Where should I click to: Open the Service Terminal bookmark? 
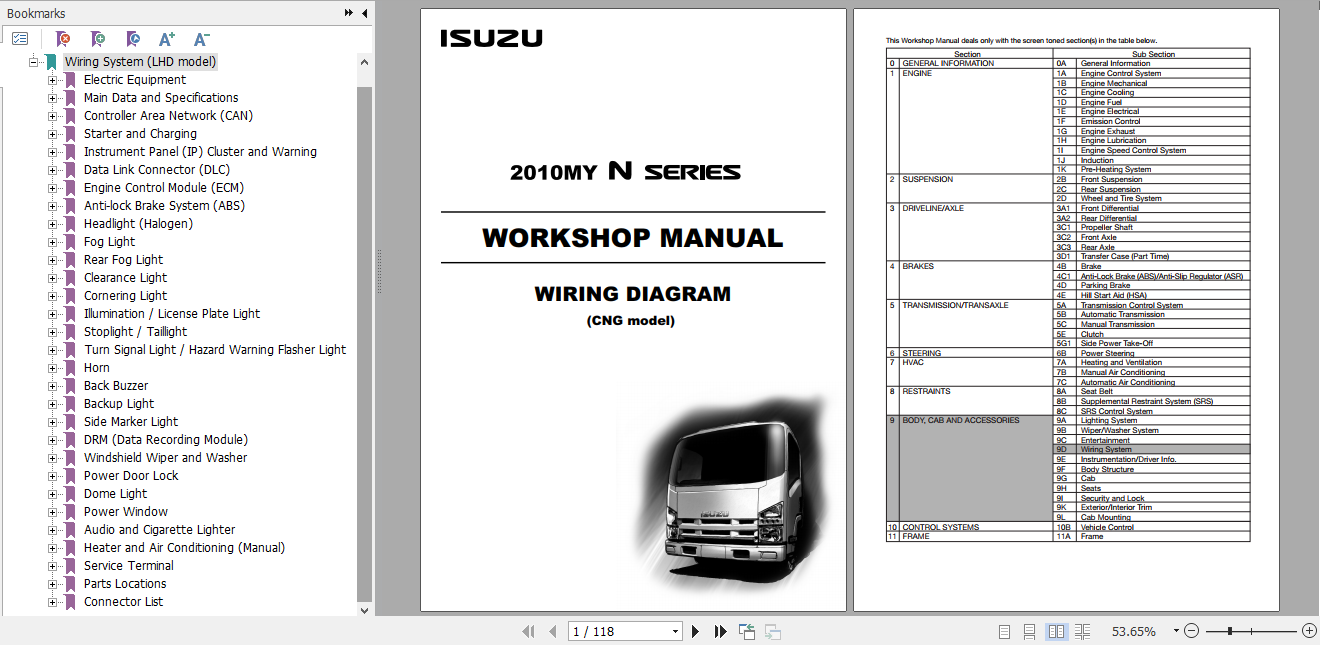[x=129, y=566]
